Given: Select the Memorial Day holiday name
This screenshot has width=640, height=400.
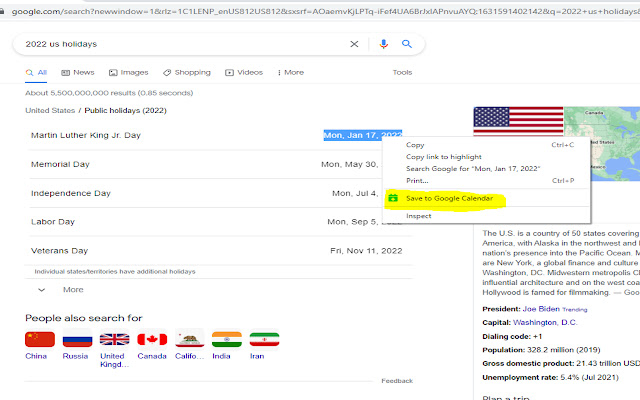Looking at the screenshot, I should click(60, 164).
